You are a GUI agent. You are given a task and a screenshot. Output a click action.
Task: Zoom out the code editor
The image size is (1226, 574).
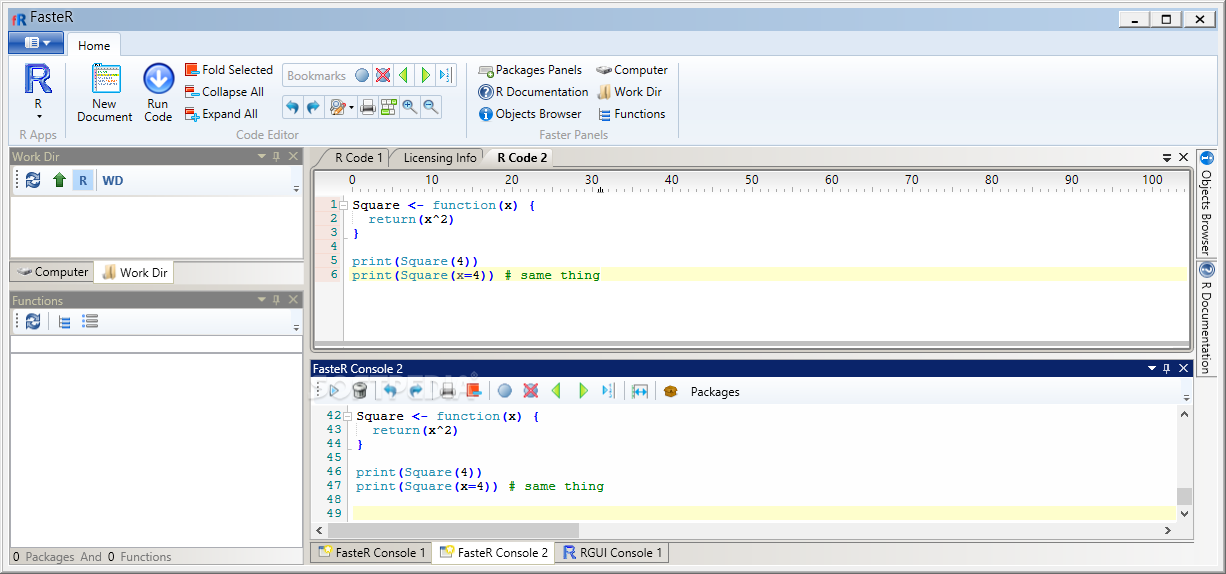pos(431,107)
